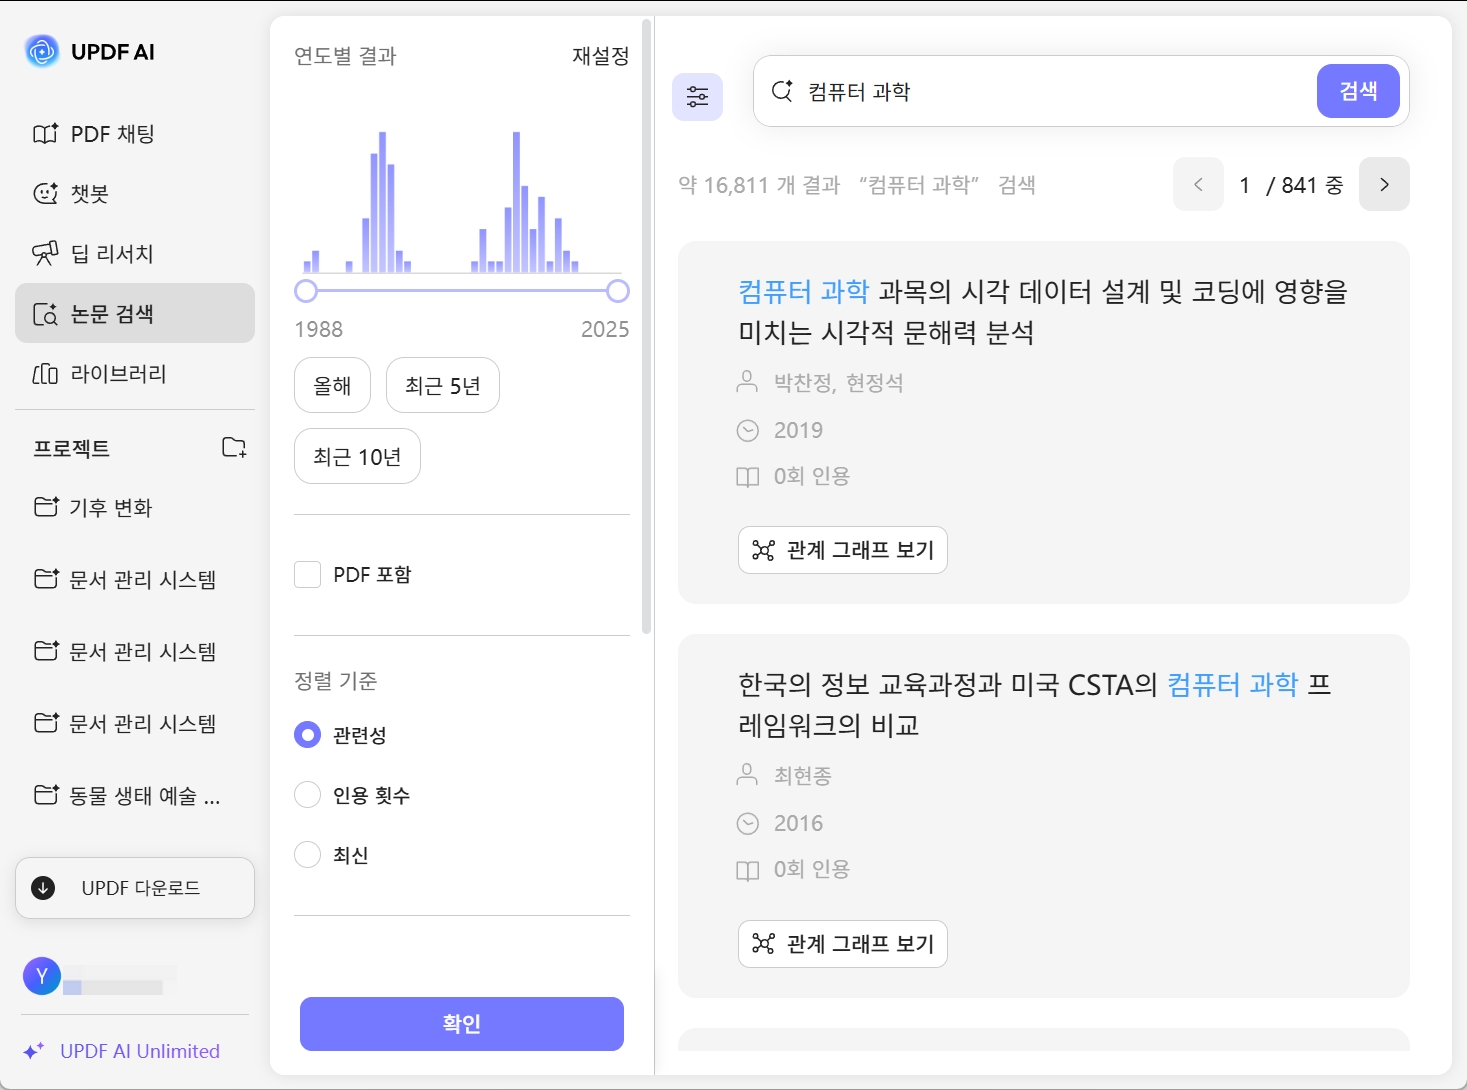
Task: Click the user avatar icon
Action: point(42,976)
